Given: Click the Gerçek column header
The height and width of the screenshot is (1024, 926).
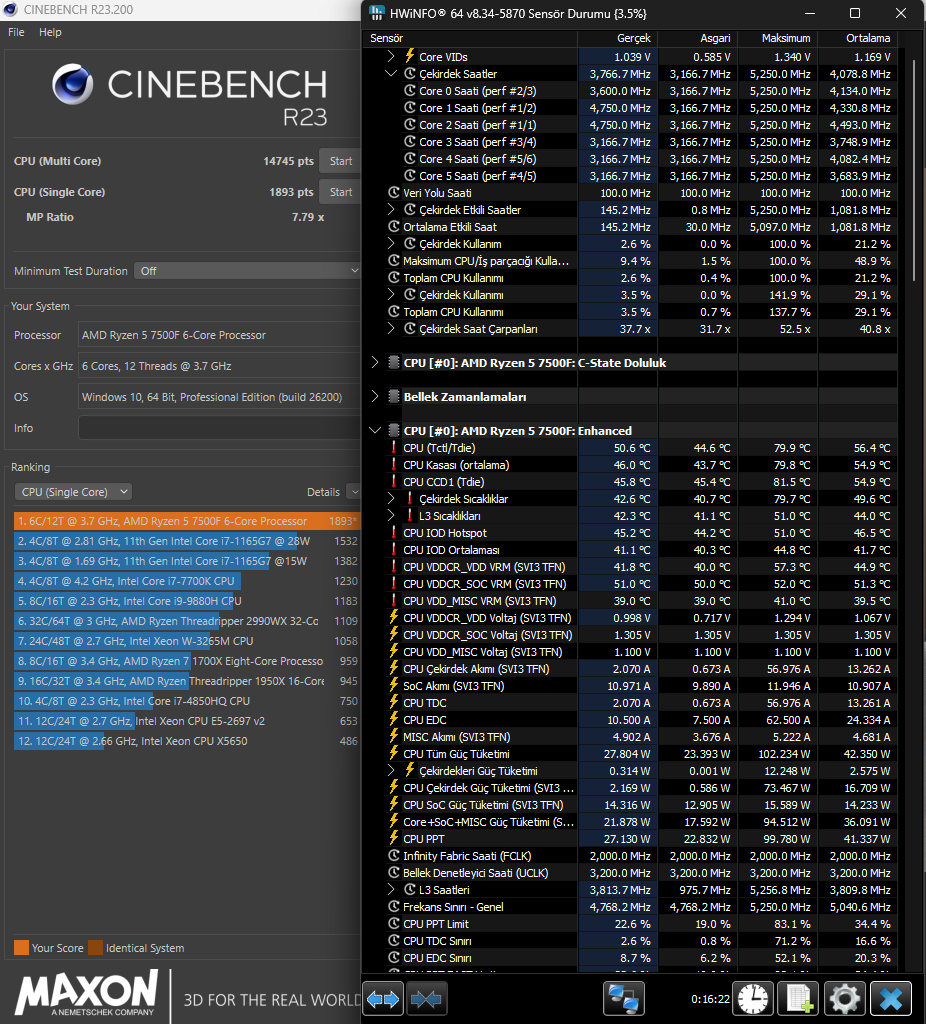Looking at the screenshot, I should (x=617, y=38).
